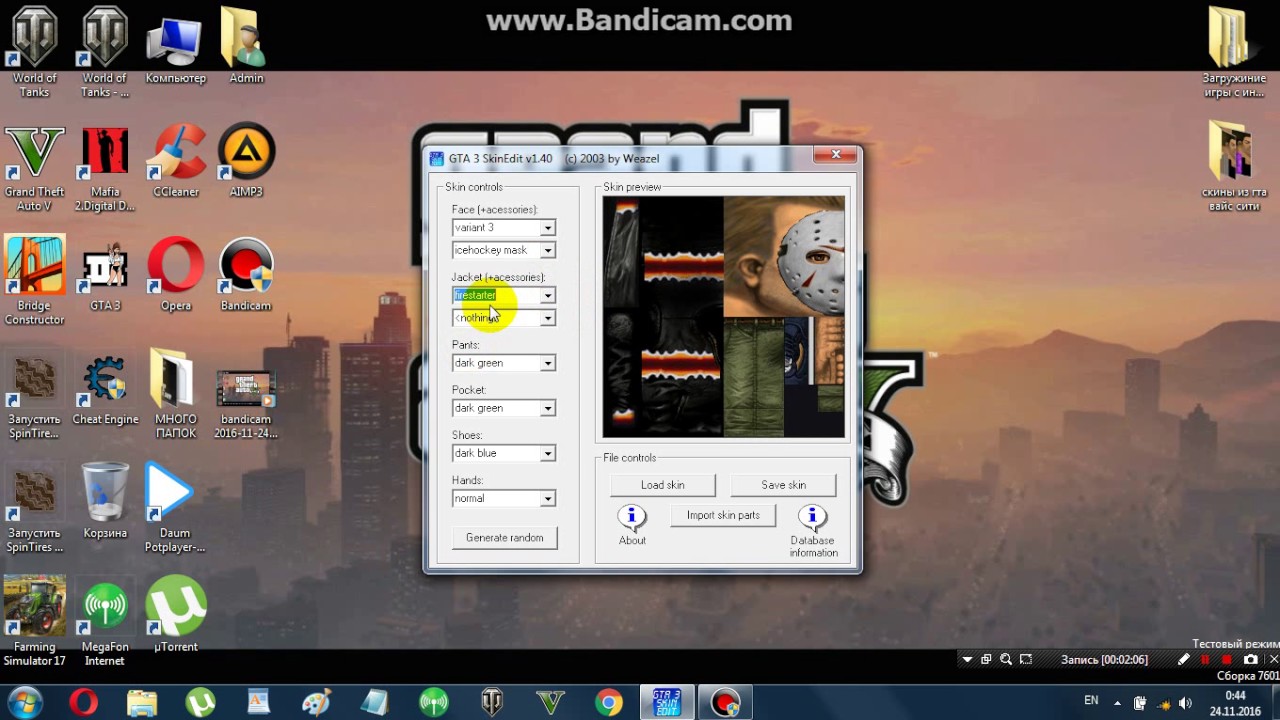Expand the firestarter jacket dropdown
The height and width of the screenshot is (720, 1280).
coord(547,296)
